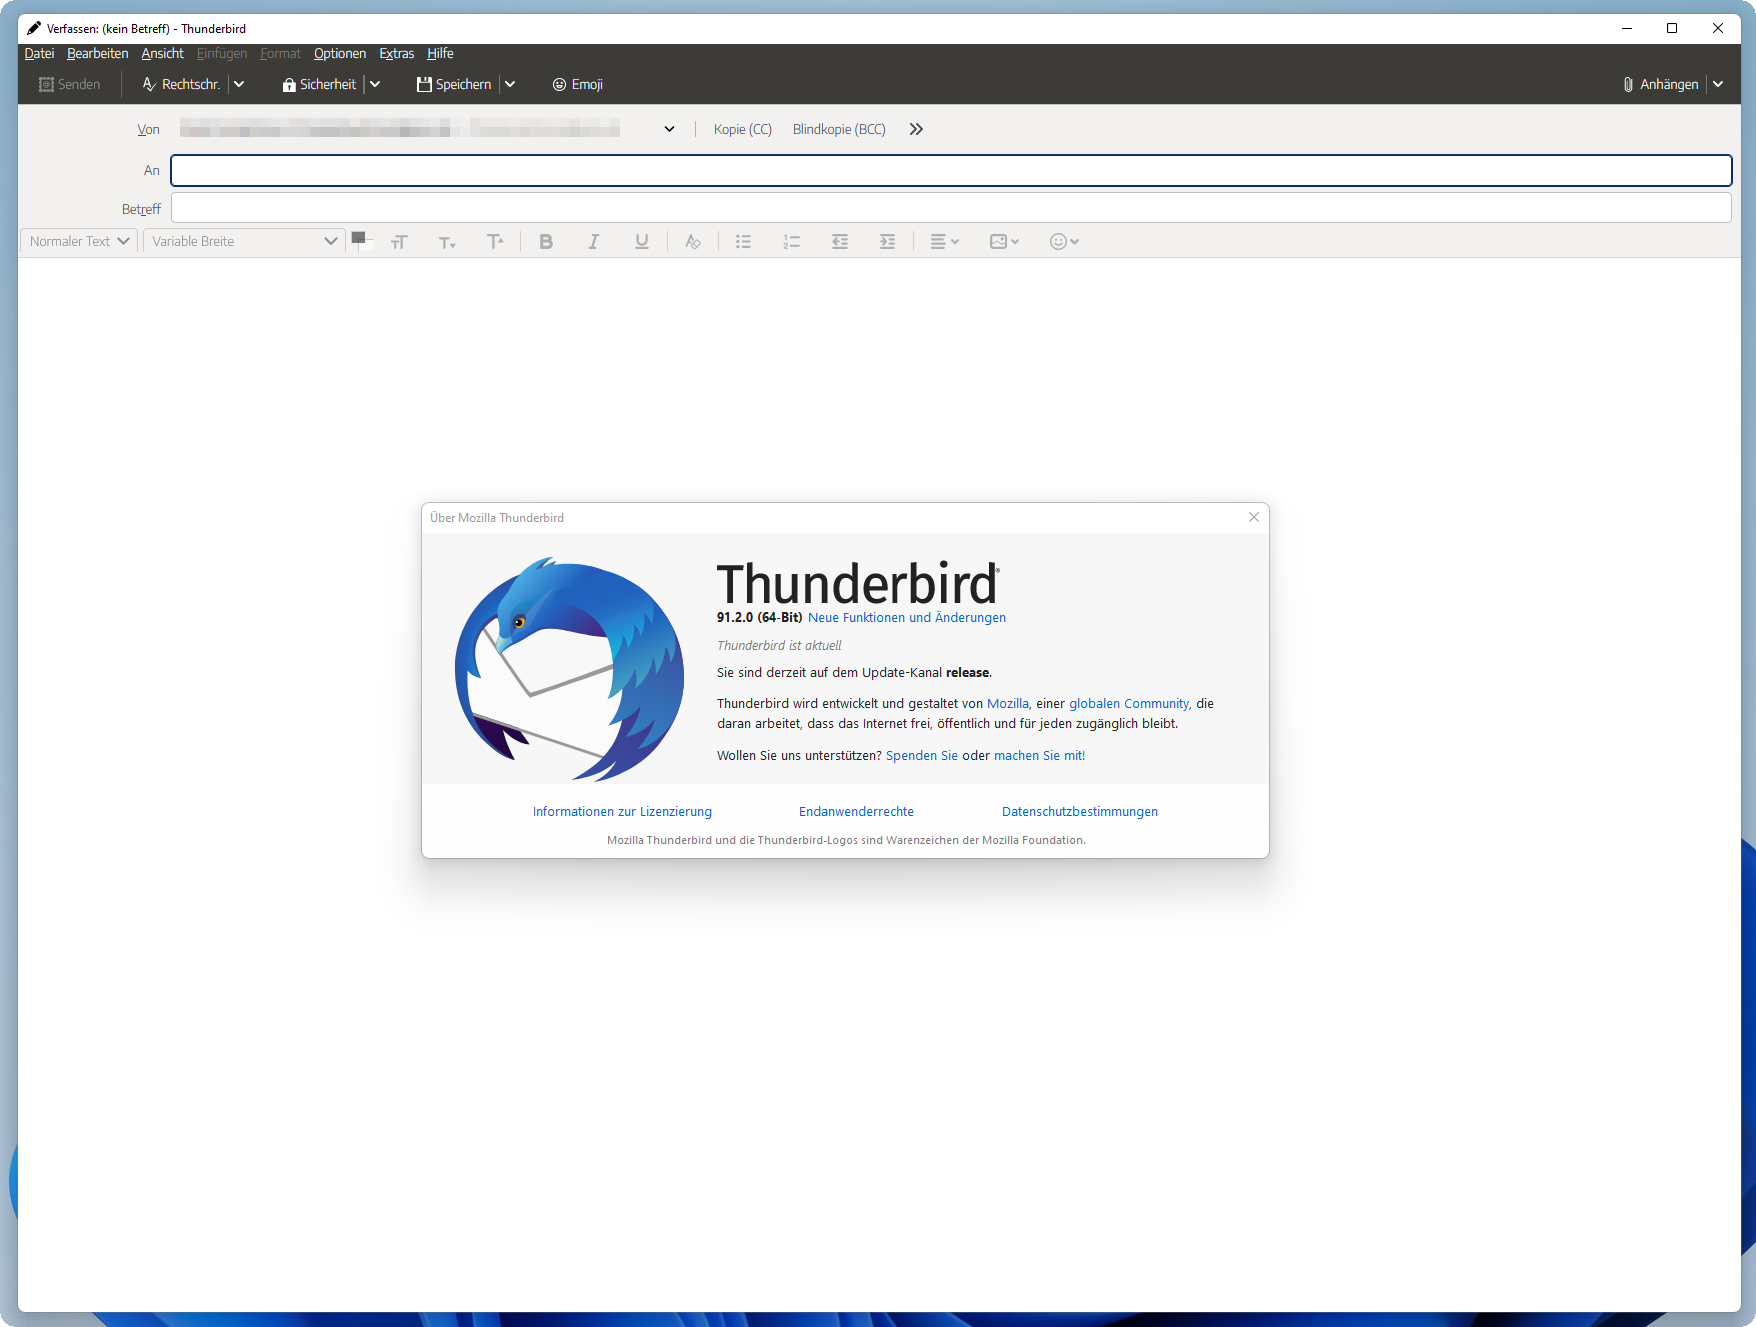Click the Thunderbird logo in the dialog

pos(569,669)
